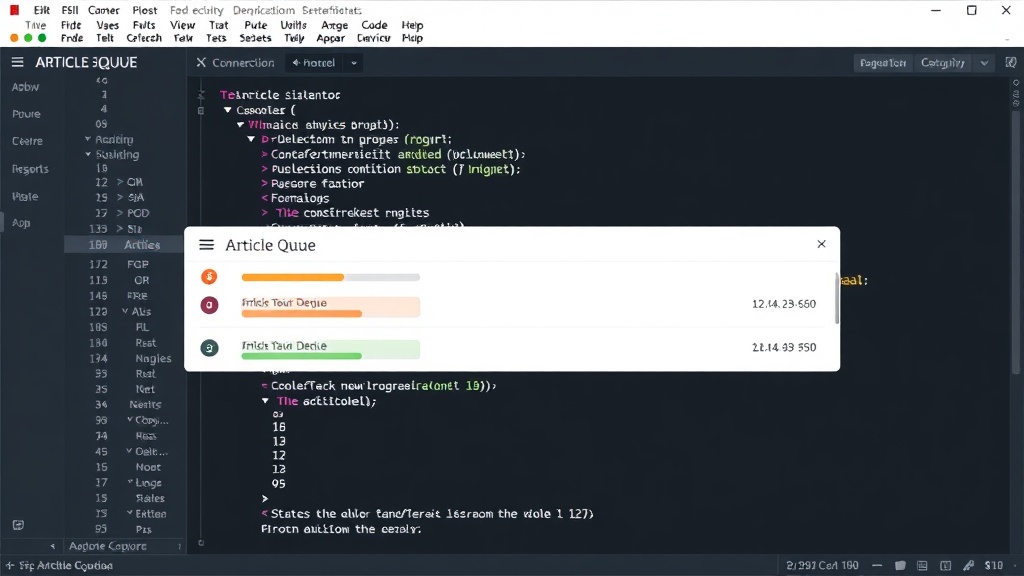Click the maroon status circle icon
Image resolution: width=1024 pixels, height=576 pixels.
click(209, 305)
